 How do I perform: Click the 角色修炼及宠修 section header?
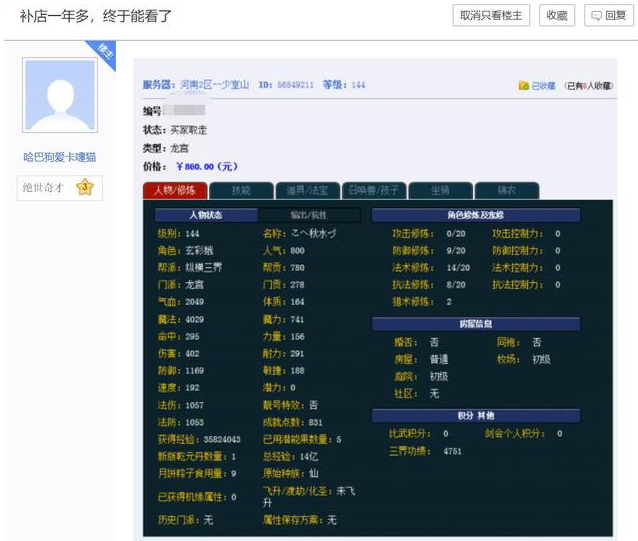476,215
